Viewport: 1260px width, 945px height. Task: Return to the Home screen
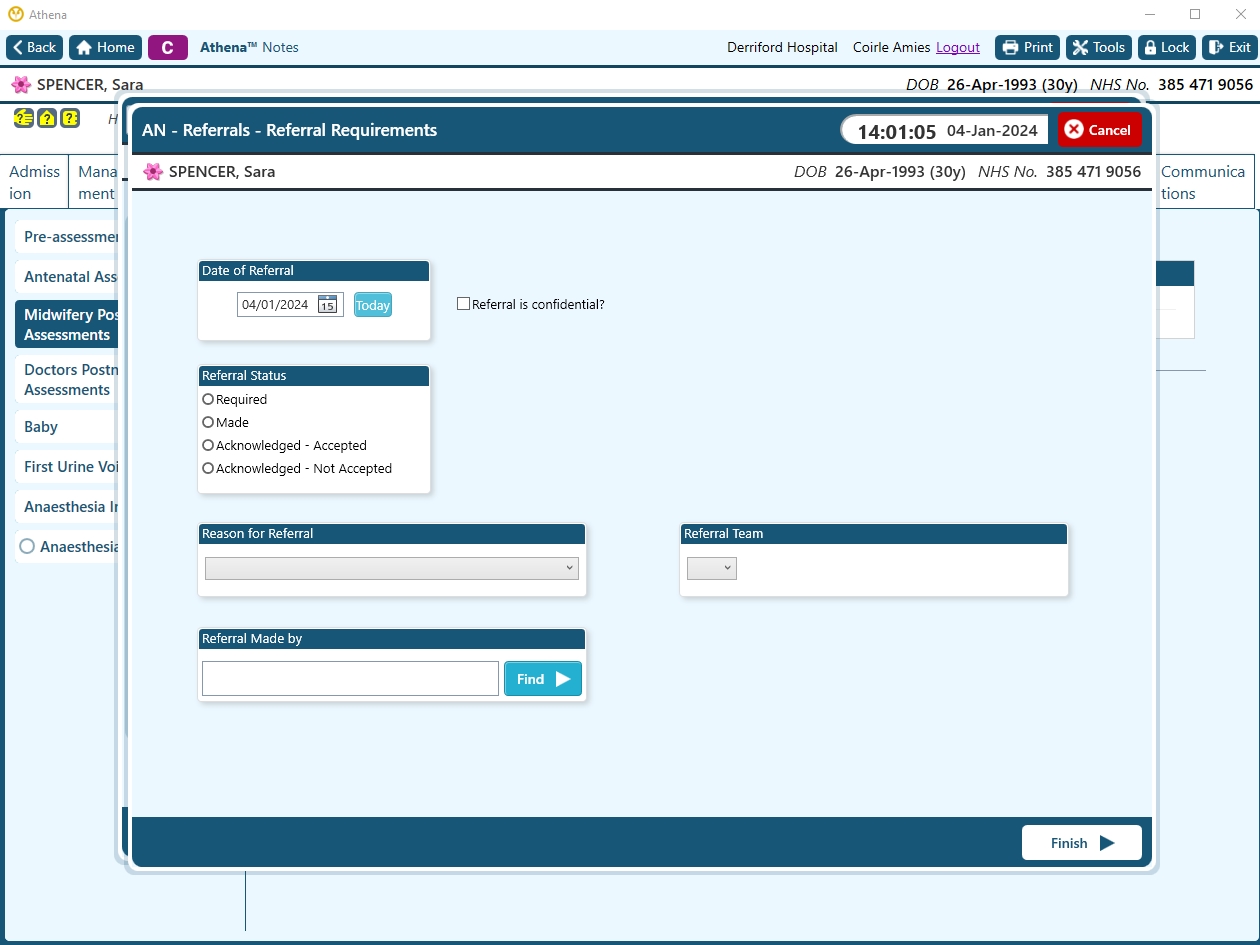point(105,47)
